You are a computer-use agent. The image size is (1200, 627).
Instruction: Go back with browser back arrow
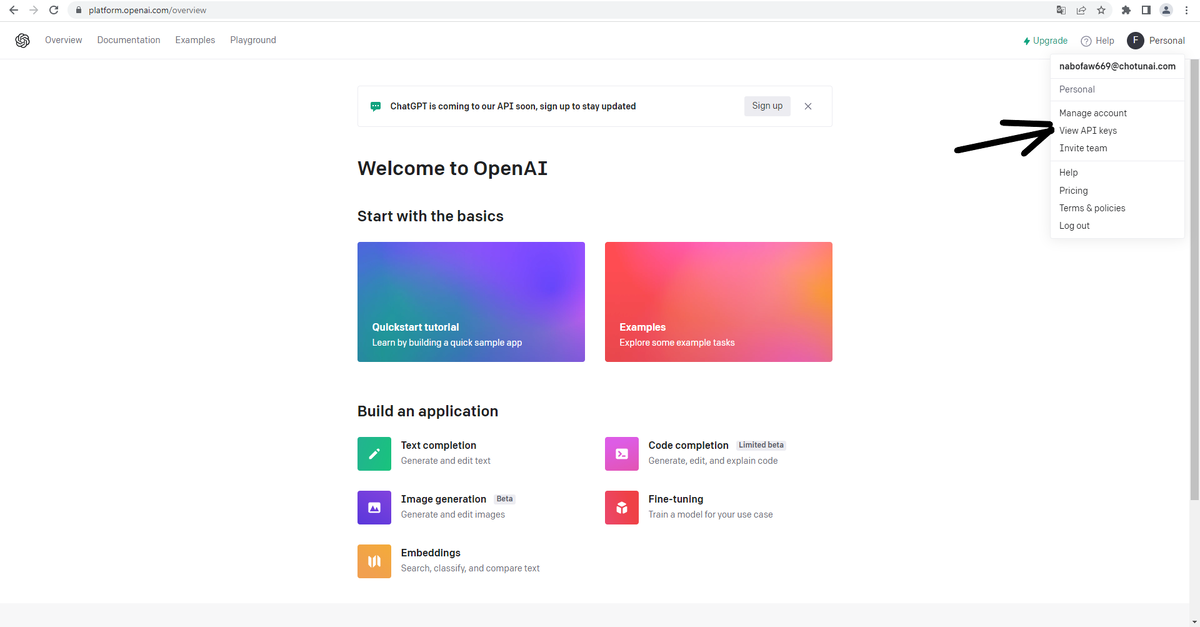tap(13, 10)
